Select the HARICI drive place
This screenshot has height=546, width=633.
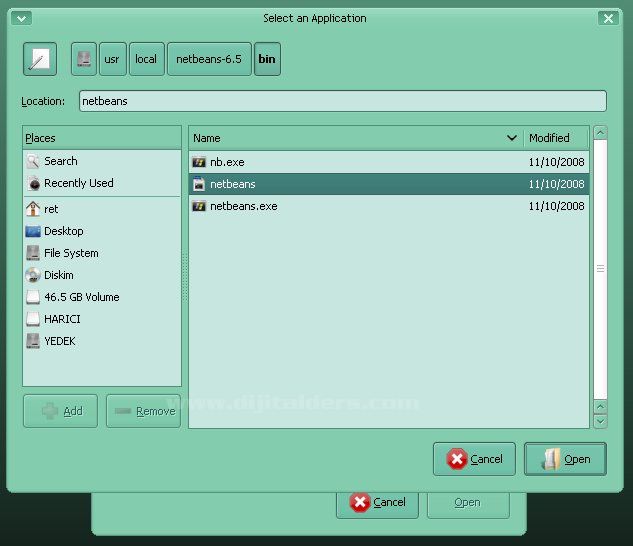[x=102, y=319]
